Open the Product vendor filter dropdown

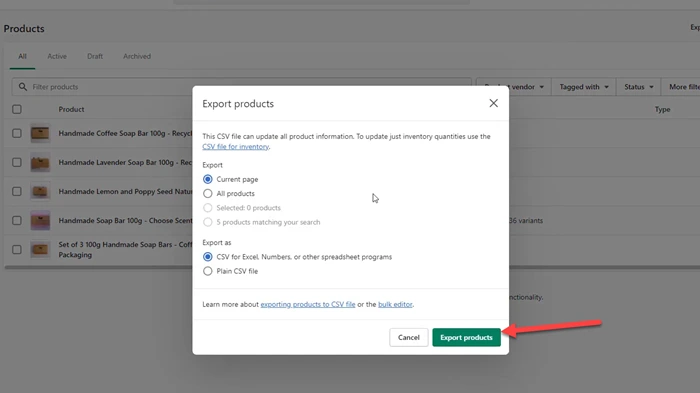click(514, 87)
